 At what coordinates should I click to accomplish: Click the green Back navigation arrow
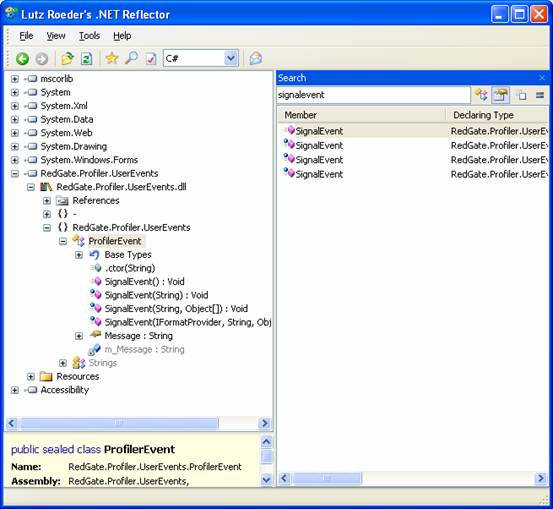click(x=22, y=59)
